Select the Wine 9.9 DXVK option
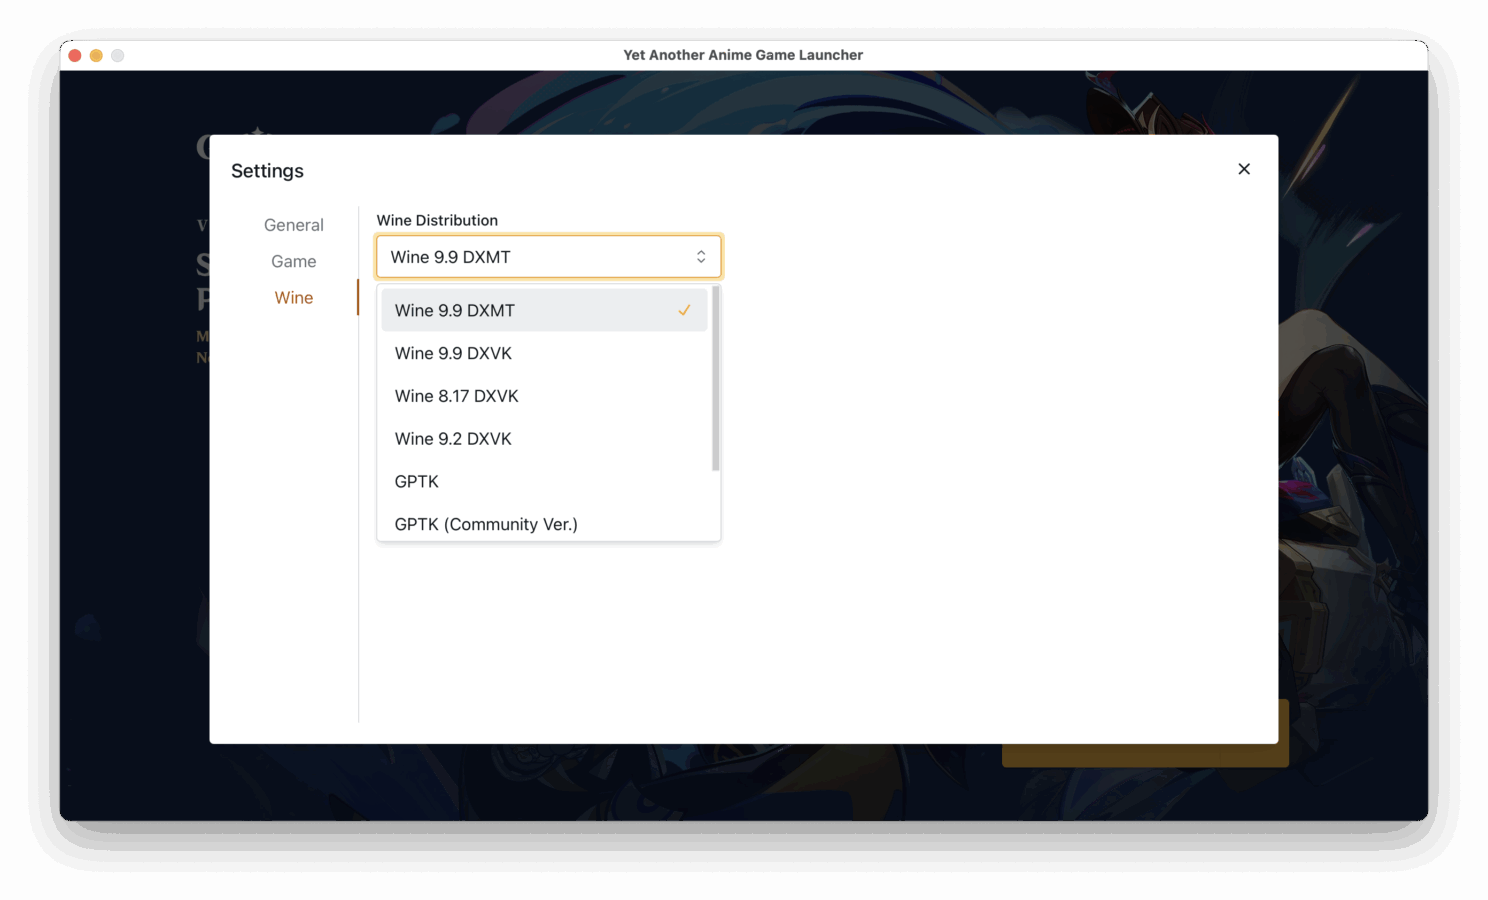Screen dimensions: 1488x900 (453, 353)
